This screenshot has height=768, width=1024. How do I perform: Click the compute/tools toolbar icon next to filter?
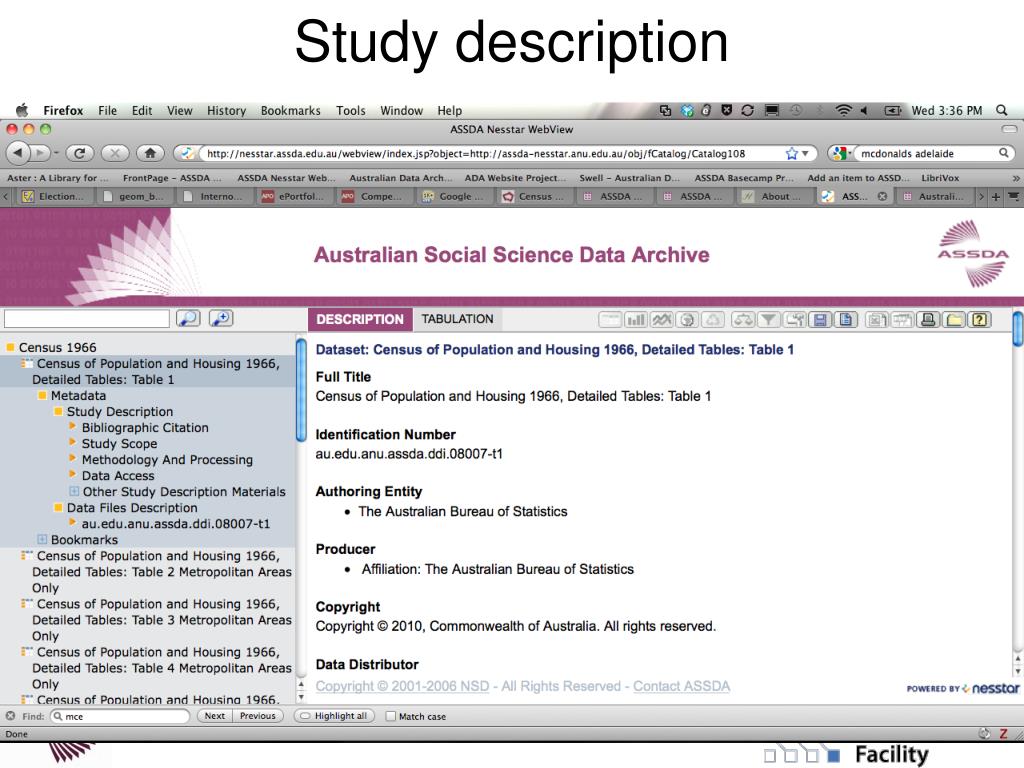(795, 319)
